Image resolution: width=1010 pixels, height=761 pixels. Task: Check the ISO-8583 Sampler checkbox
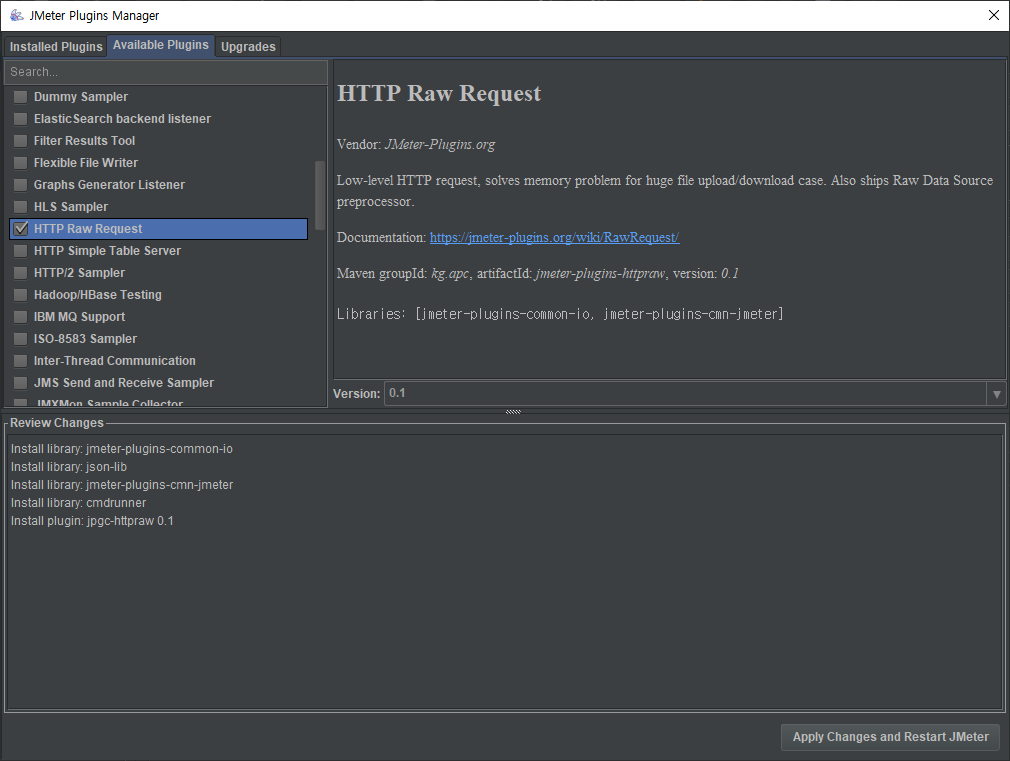pos(21,339)
